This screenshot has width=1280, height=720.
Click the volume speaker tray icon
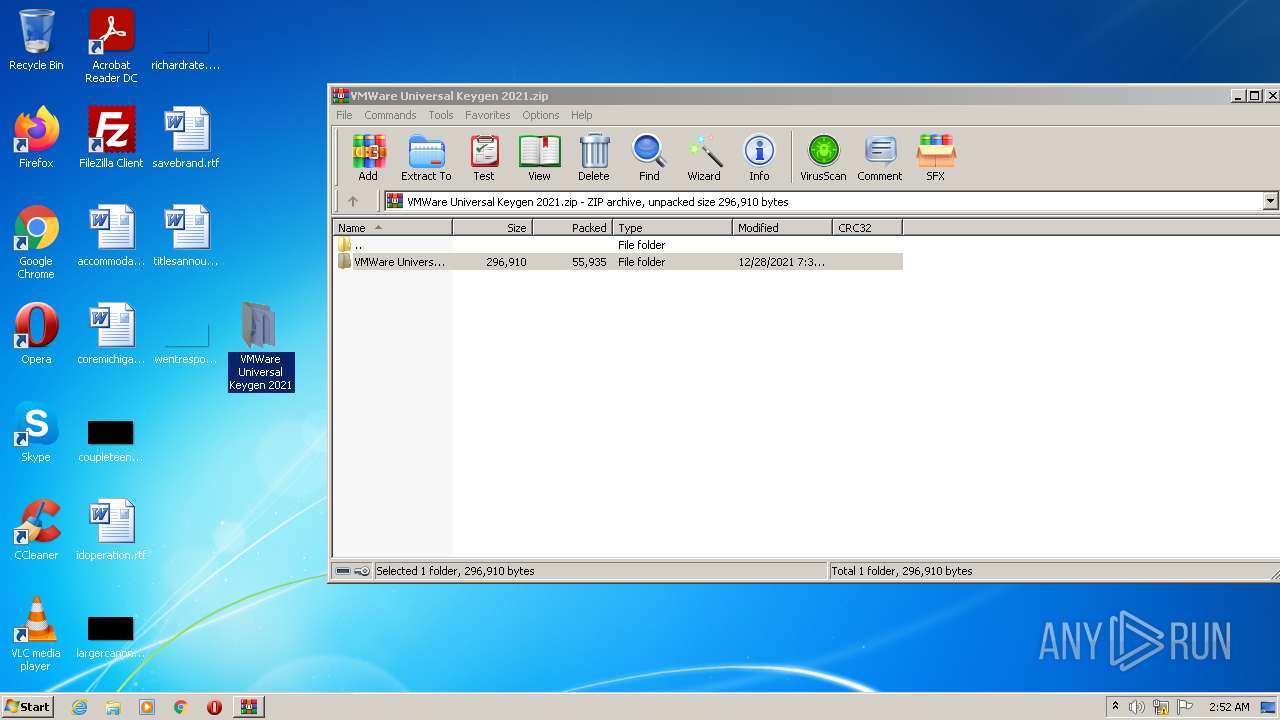coord(1137,707)
